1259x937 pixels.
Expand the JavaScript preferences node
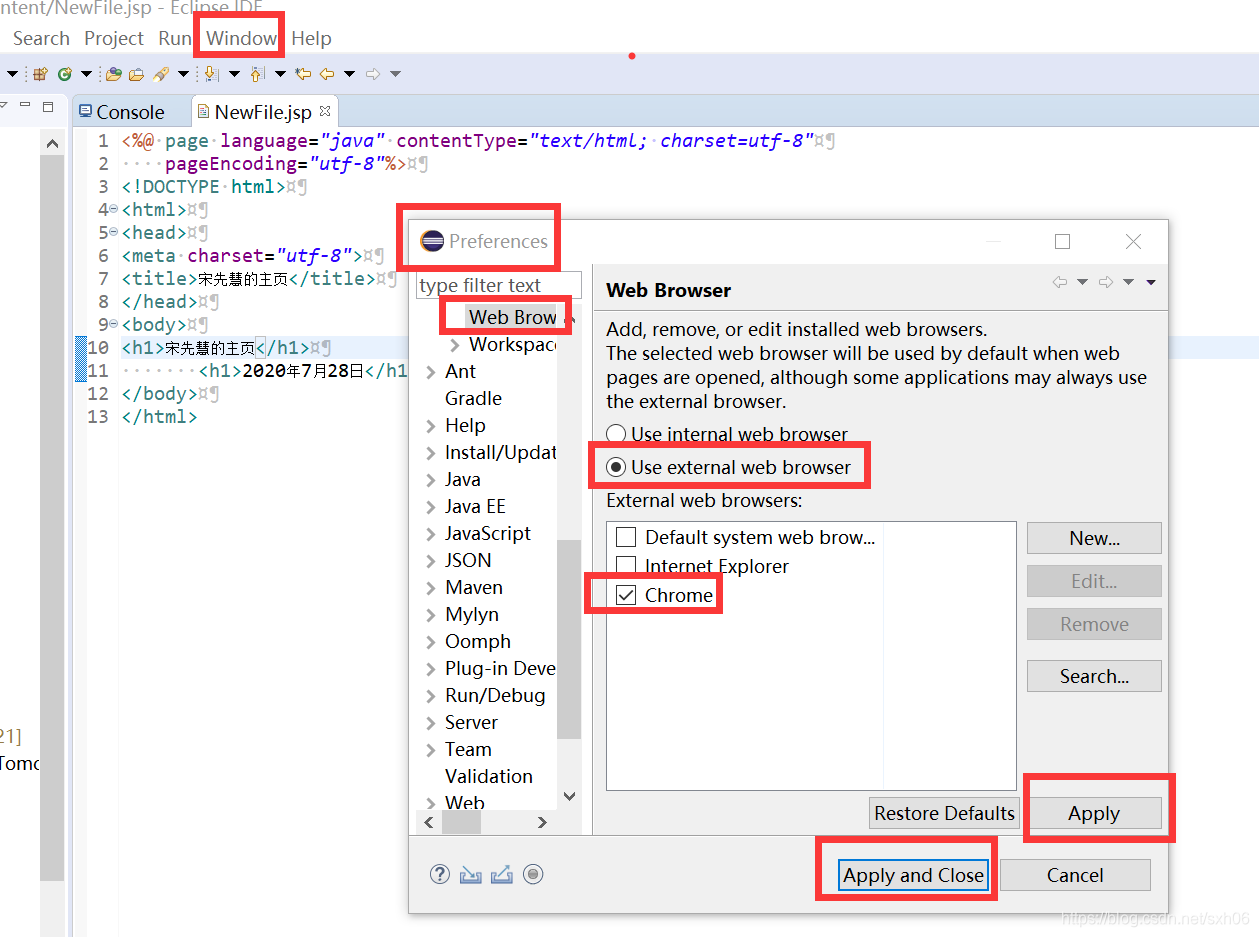[431, 534]
